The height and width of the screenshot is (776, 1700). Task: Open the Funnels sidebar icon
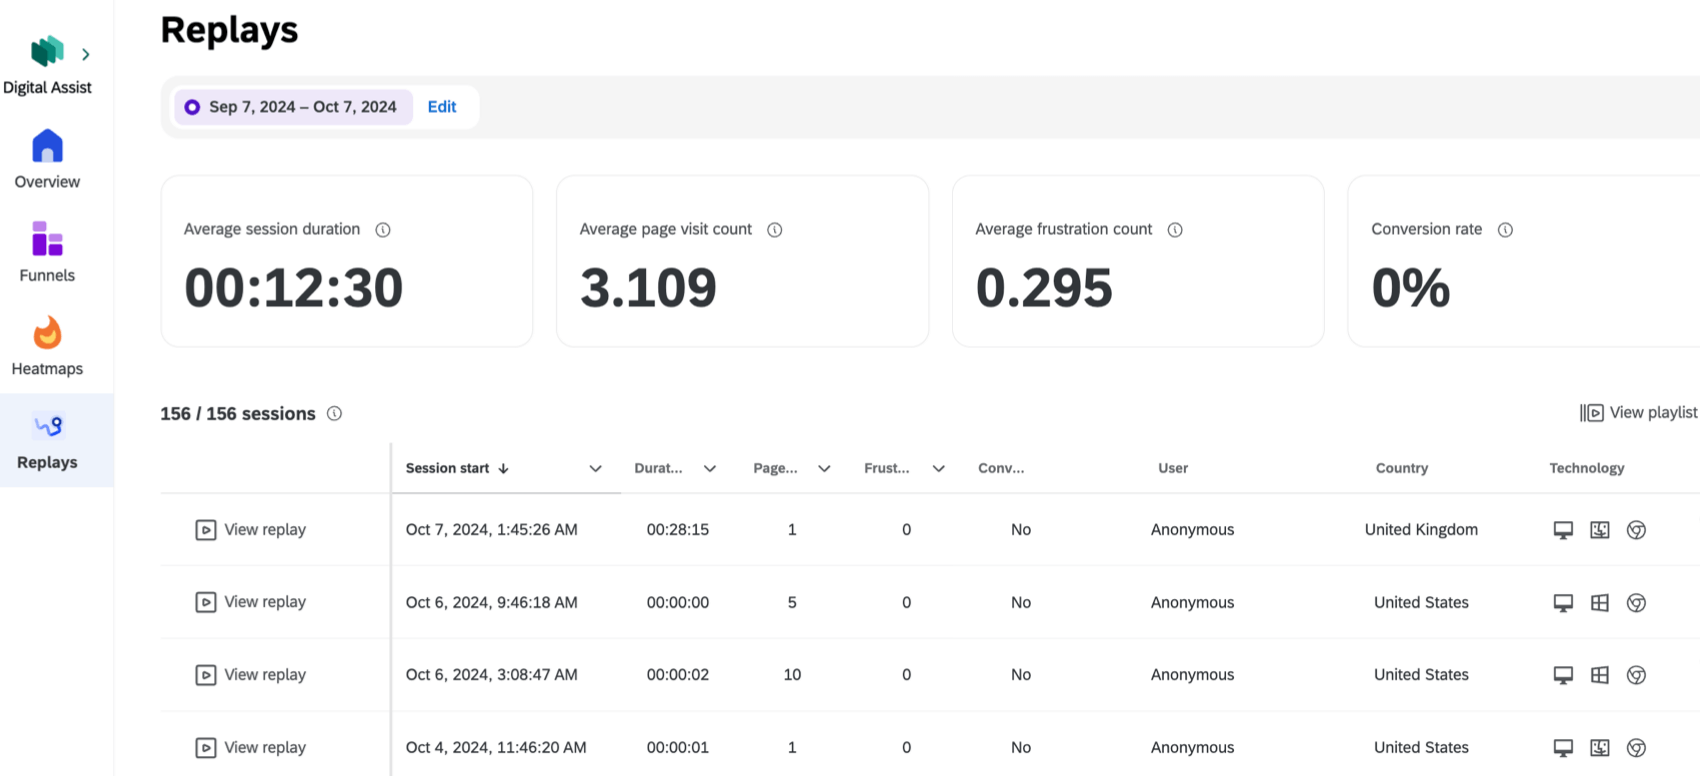coord(47,240)
